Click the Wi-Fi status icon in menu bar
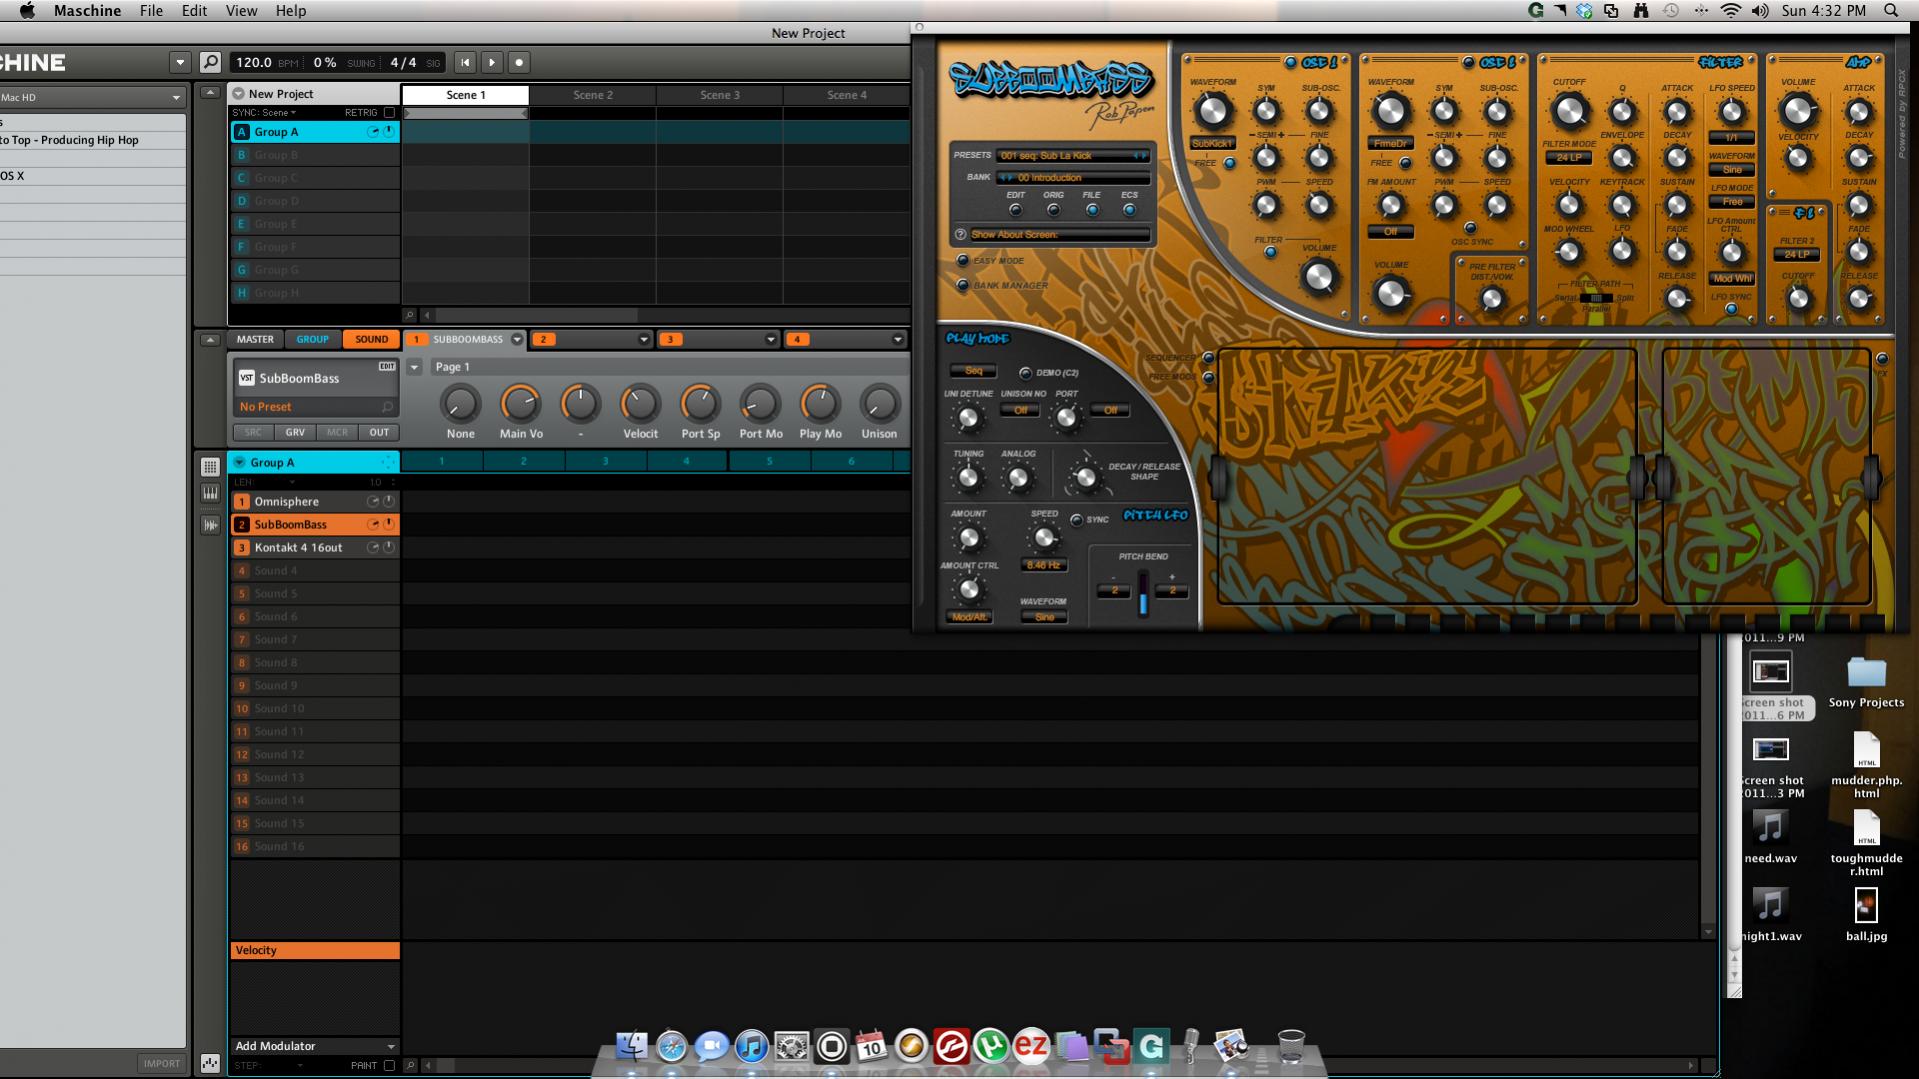Image resolution: width=1919 pixels, height=1079 pixels. (1730, 11)
